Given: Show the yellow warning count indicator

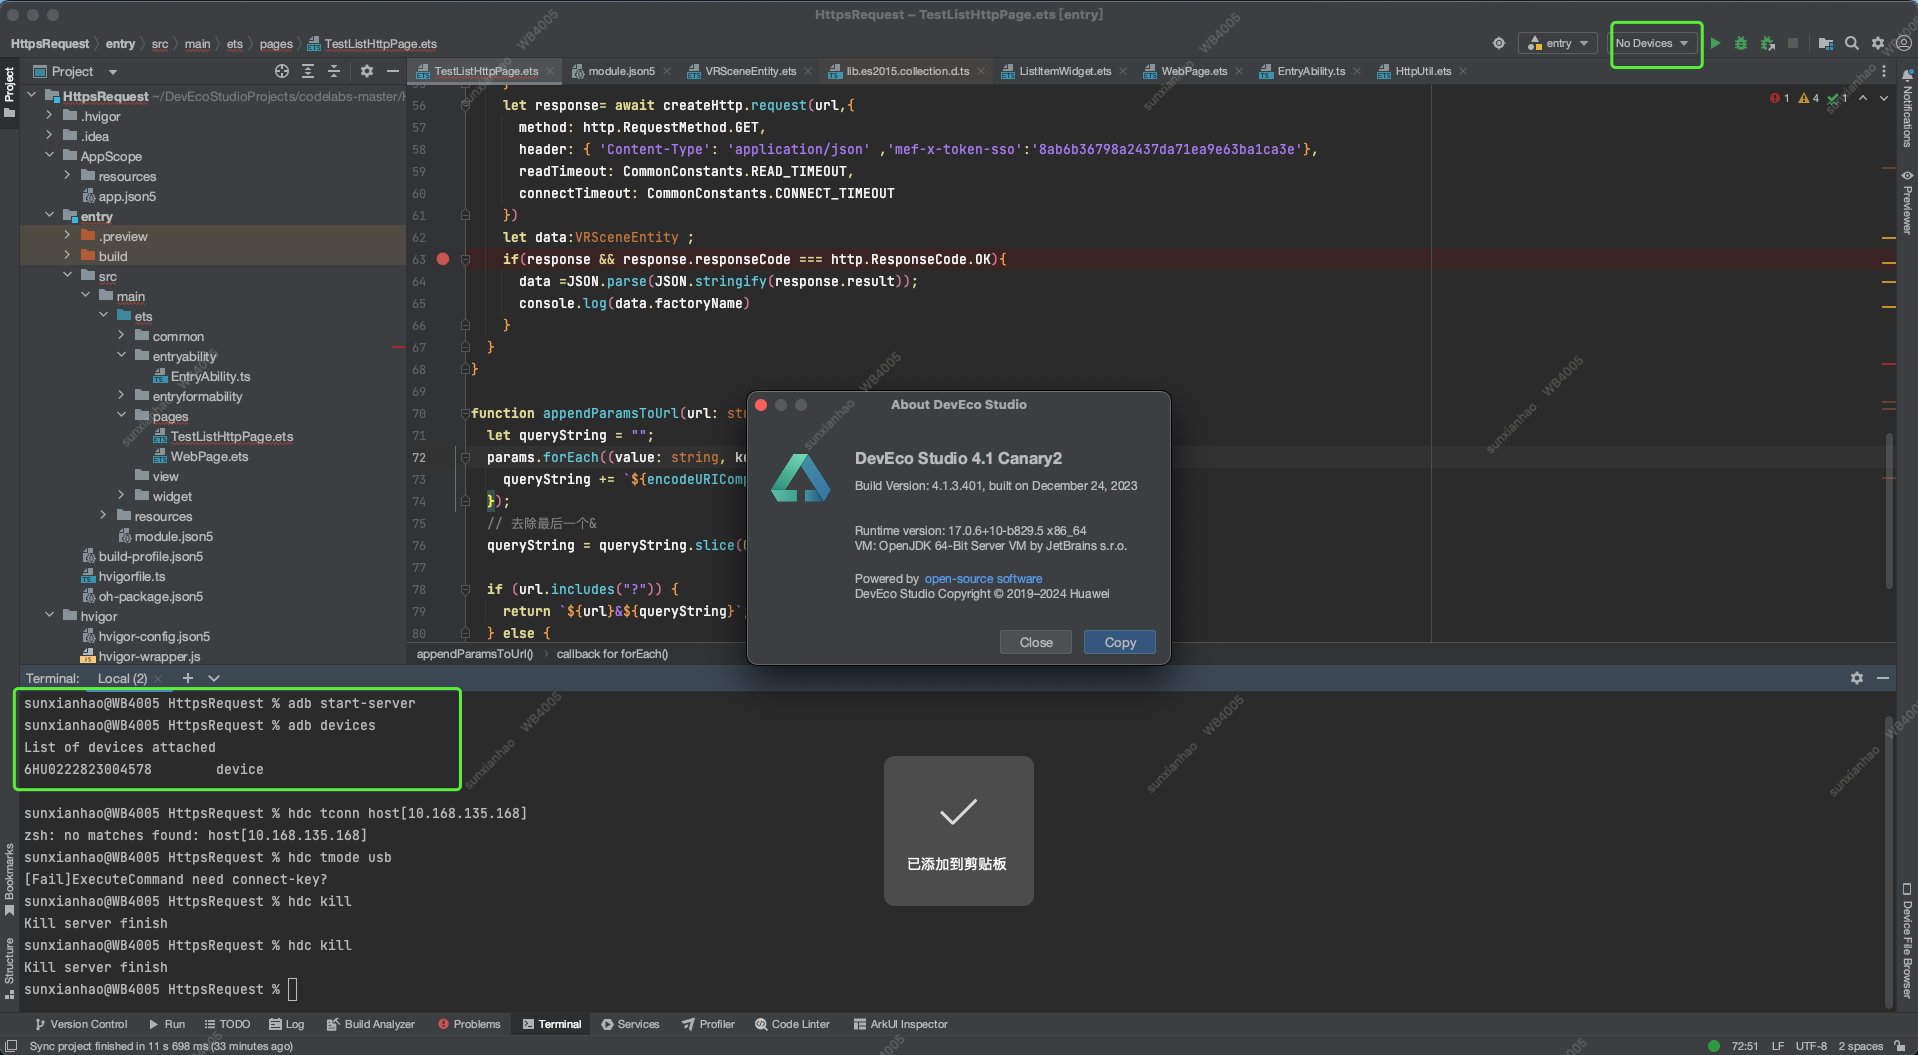Looking at the screenshot, I should pyautogui.click(x=1809, y=98).
